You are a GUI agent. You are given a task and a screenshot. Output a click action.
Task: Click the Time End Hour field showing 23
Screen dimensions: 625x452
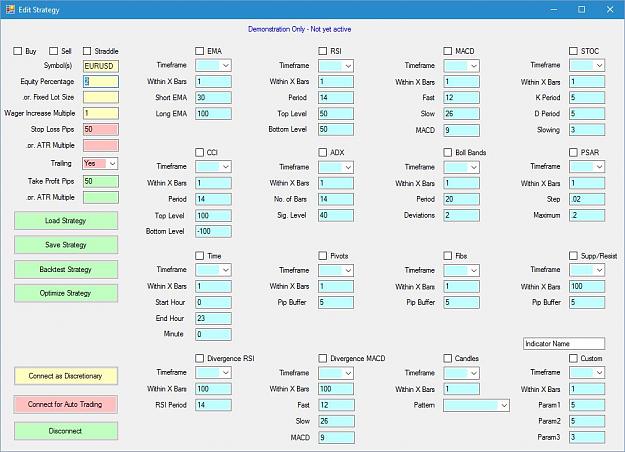tap(213, 318)
